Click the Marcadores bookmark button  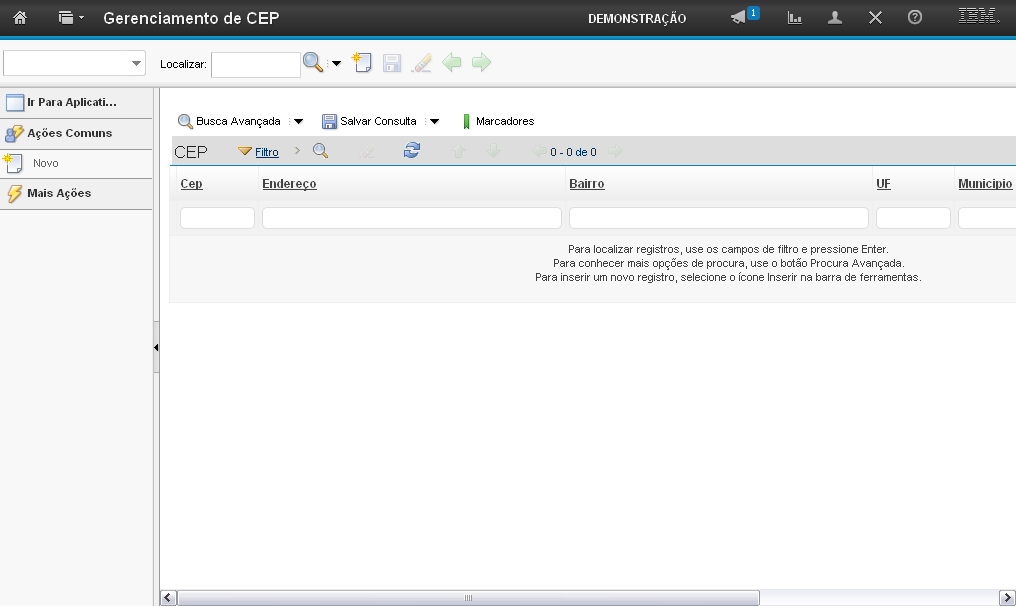pos(498,121)
